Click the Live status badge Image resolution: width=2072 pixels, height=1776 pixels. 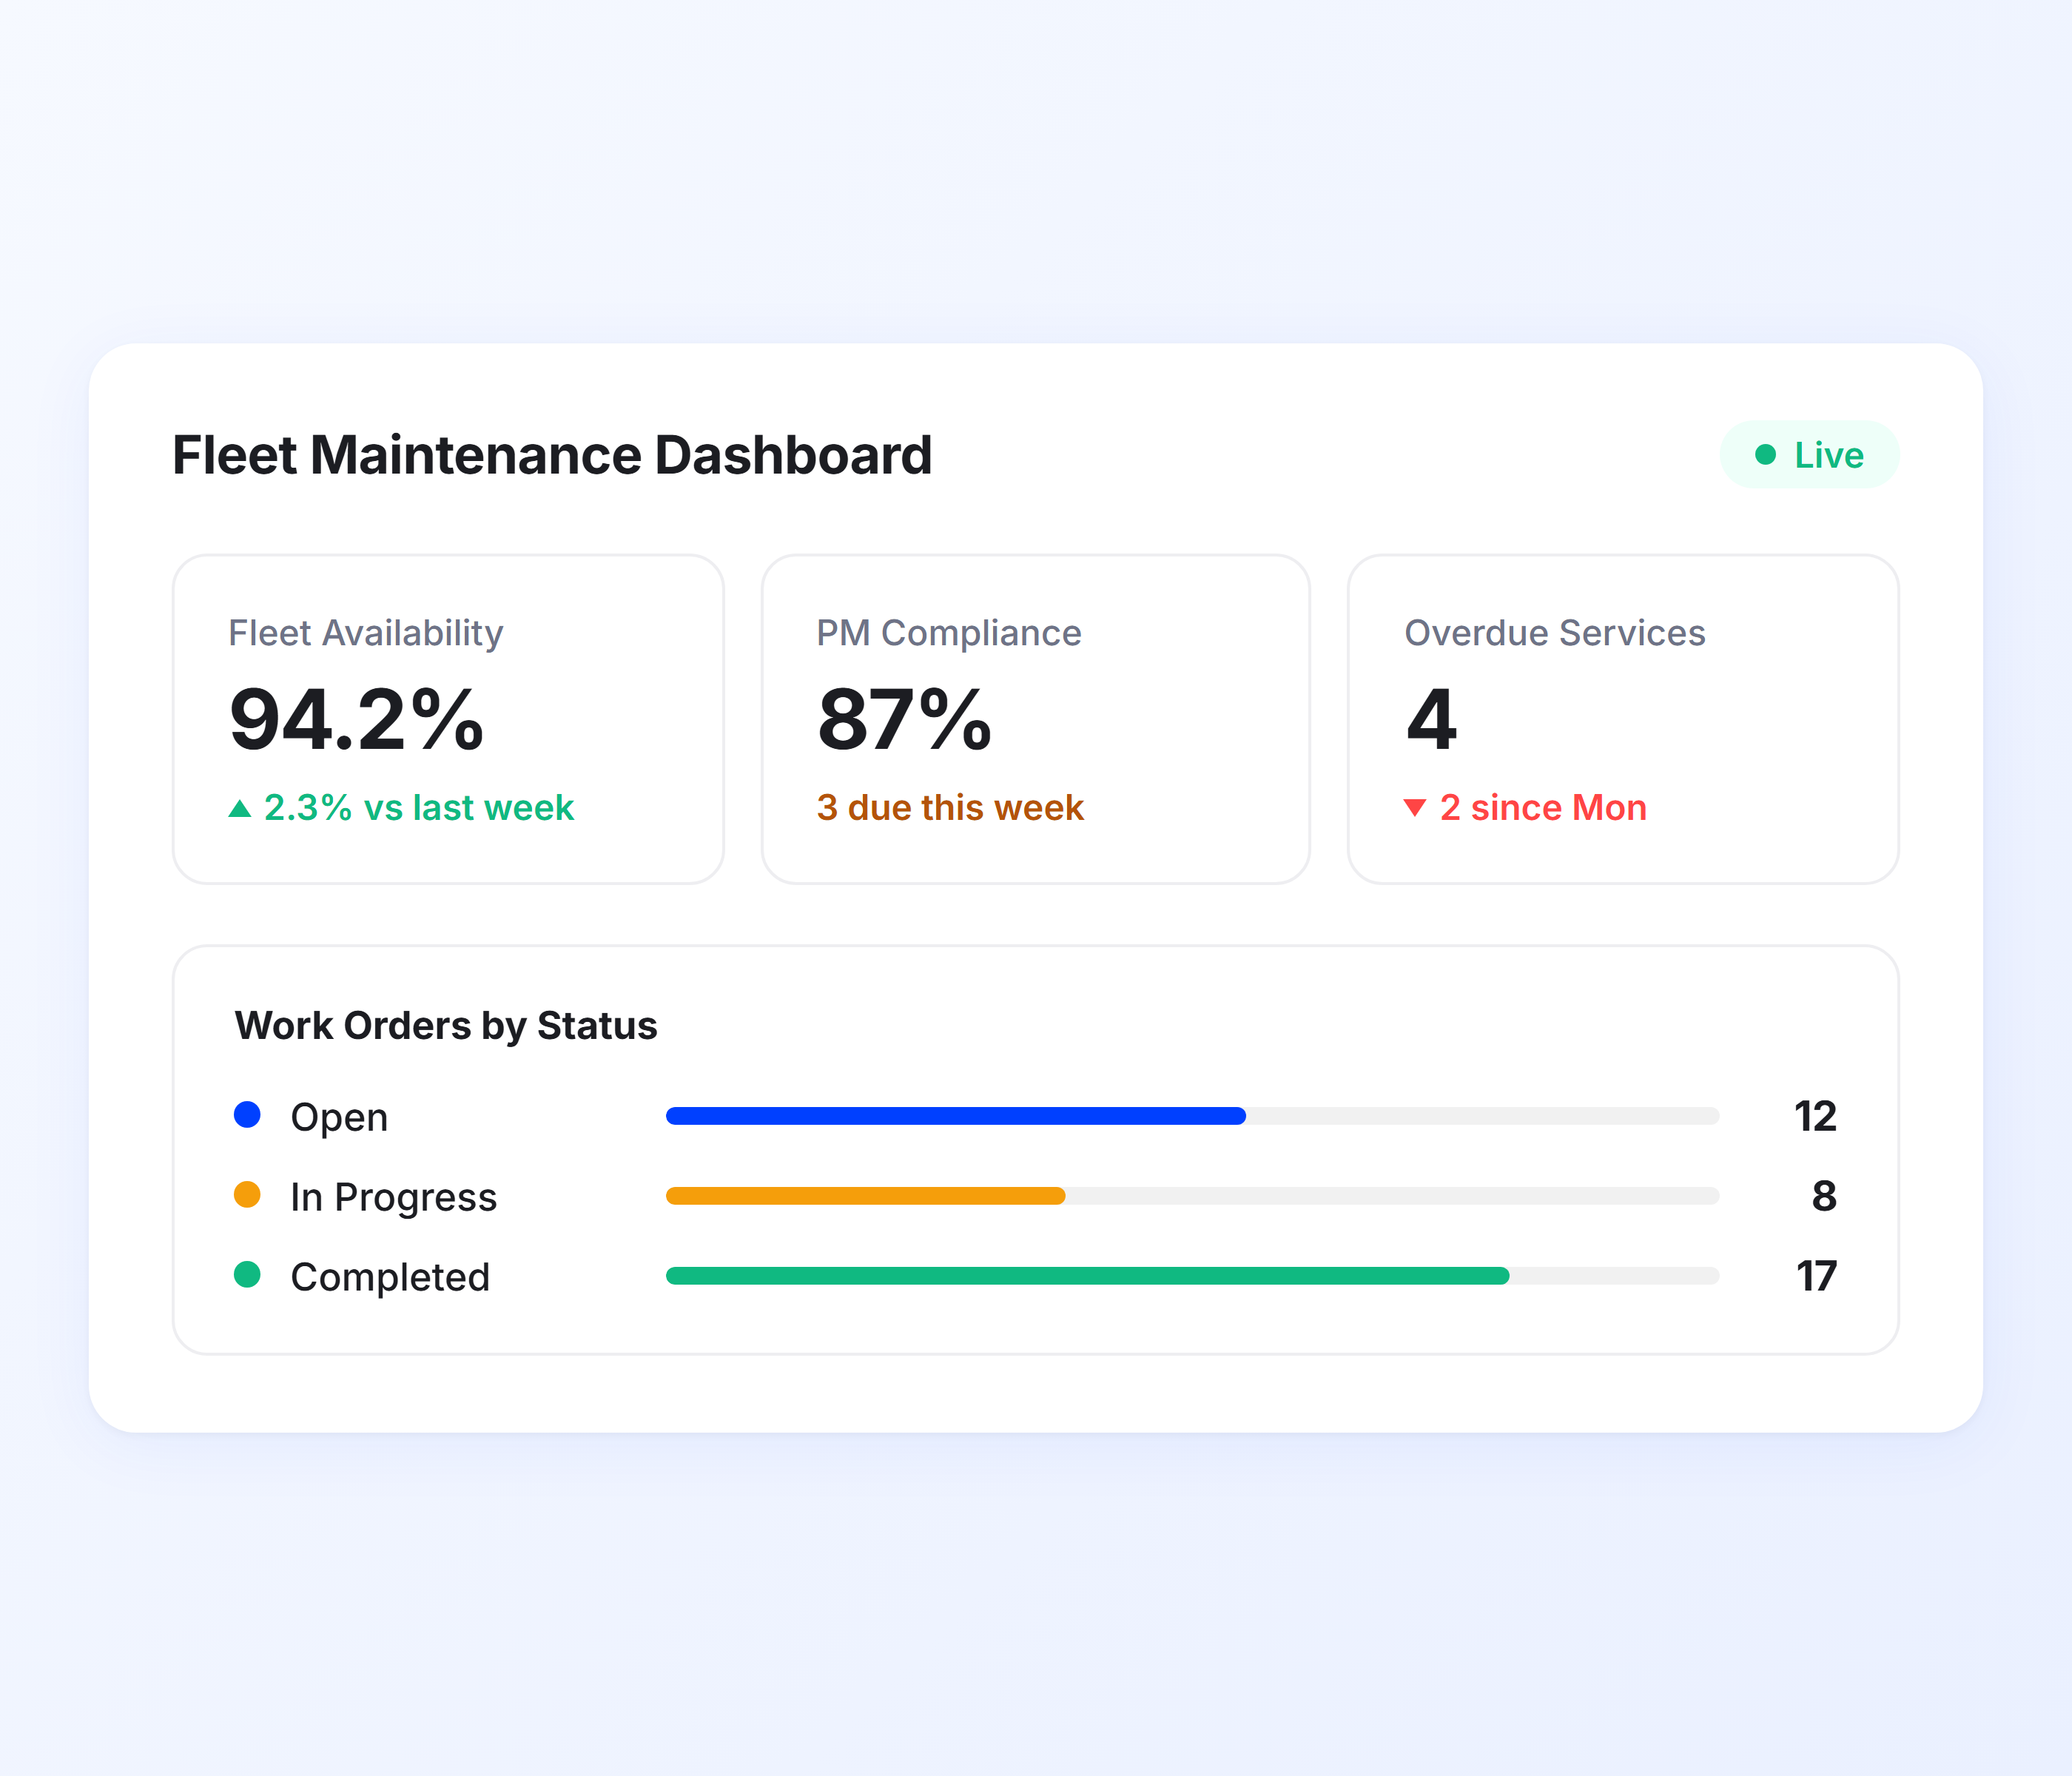[x=1809, y=455]
